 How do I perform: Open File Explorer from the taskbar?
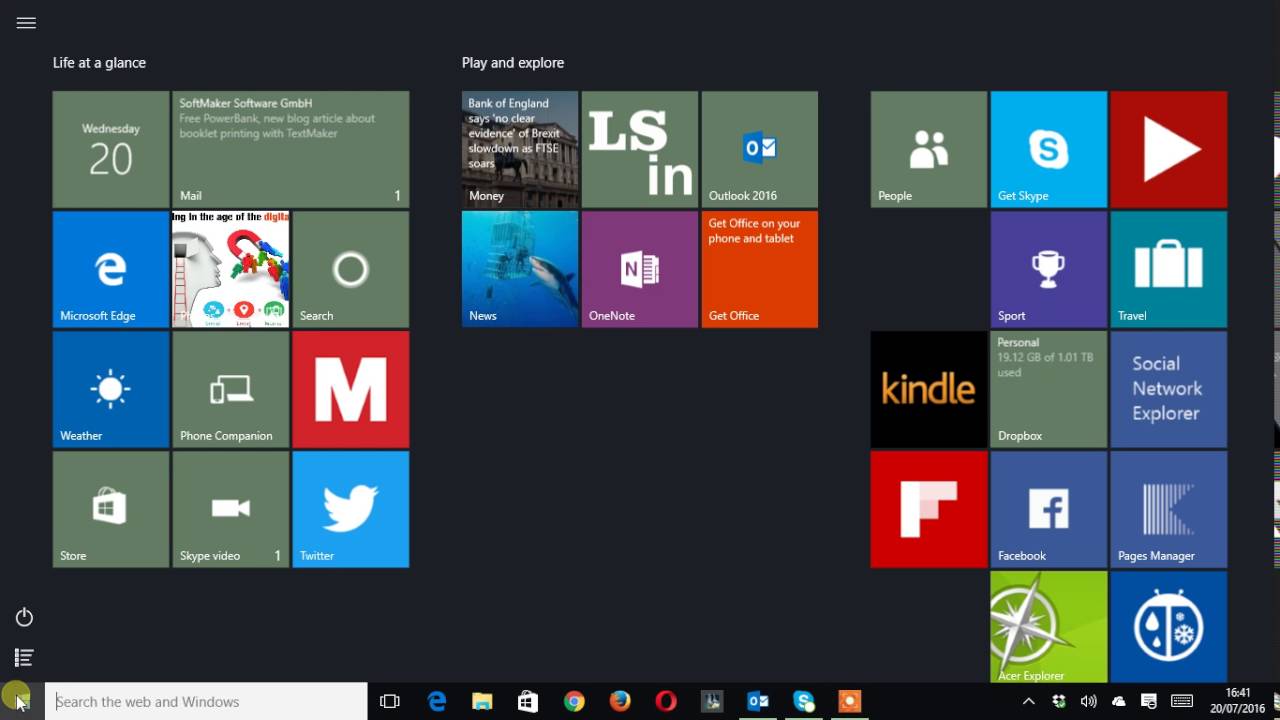click(x=482, y=701)
